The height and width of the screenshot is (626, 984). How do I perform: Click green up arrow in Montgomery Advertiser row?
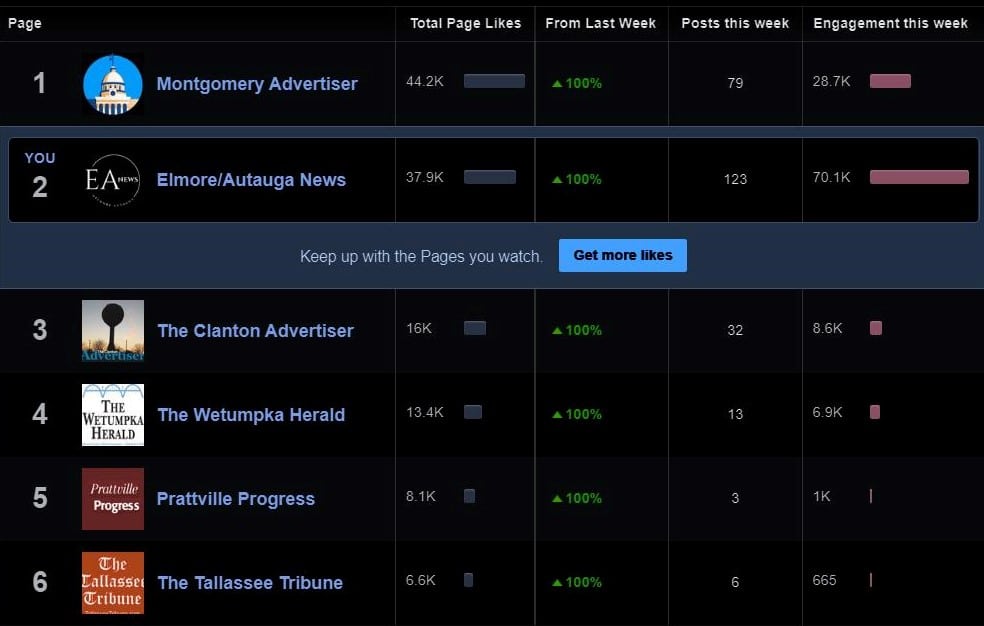[557, 84]
